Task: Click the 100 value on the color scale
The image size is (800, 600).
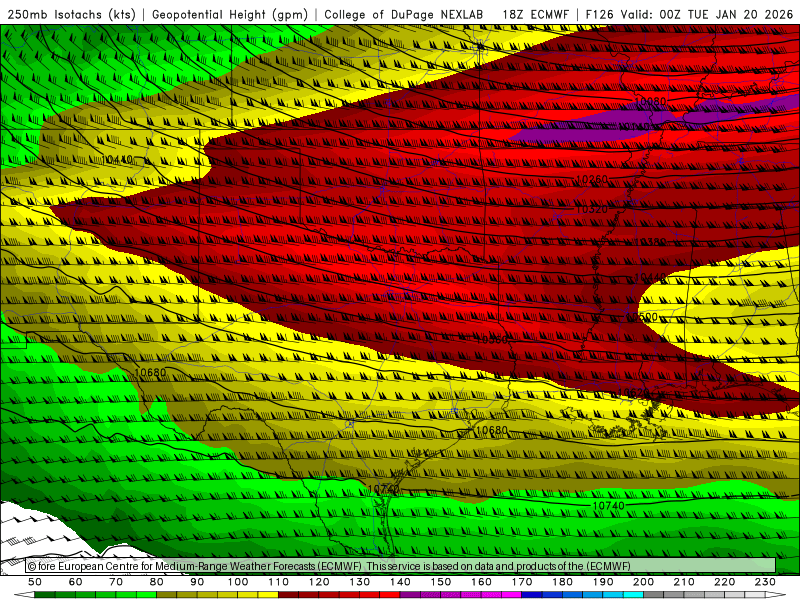Action: 238,582
